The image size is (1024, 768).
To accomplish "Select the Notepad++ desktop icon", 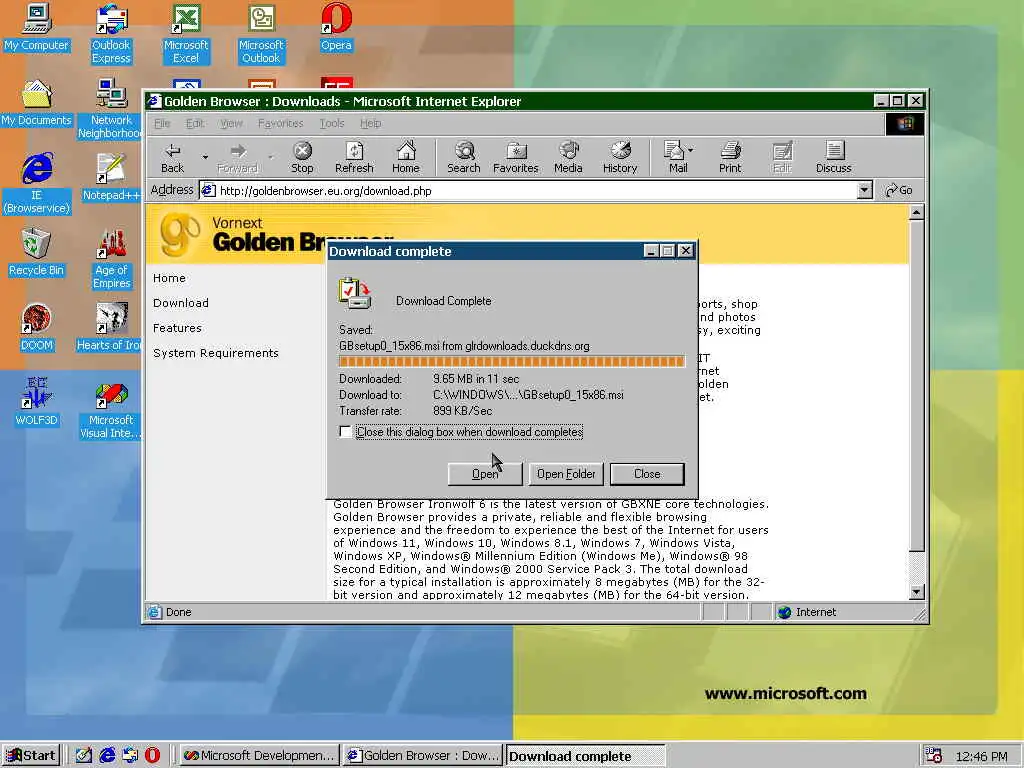I will (111, 178).
